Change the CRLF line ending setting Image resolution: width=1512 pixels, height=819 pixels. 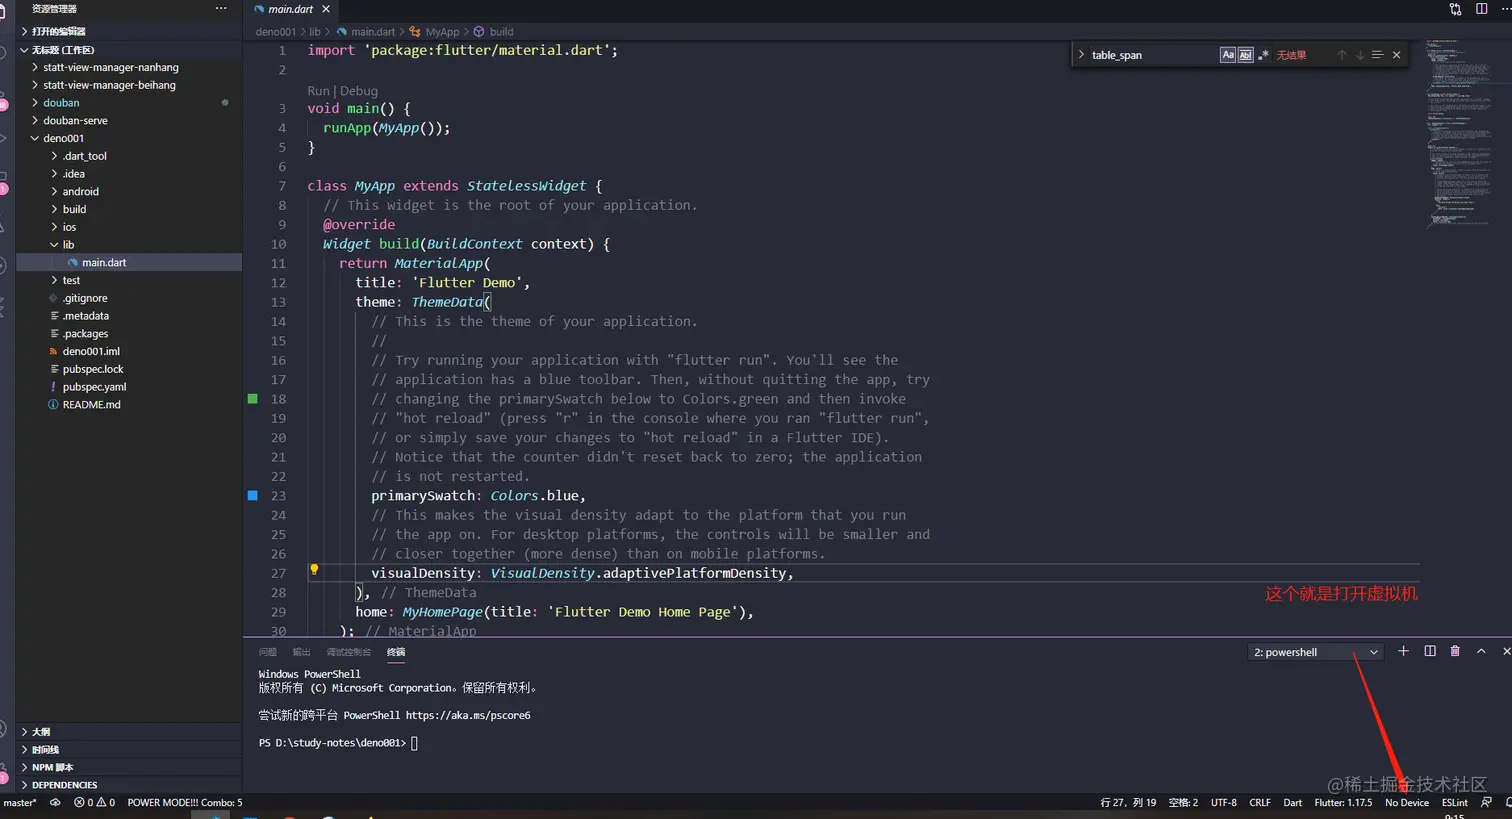coord(1260,803)
